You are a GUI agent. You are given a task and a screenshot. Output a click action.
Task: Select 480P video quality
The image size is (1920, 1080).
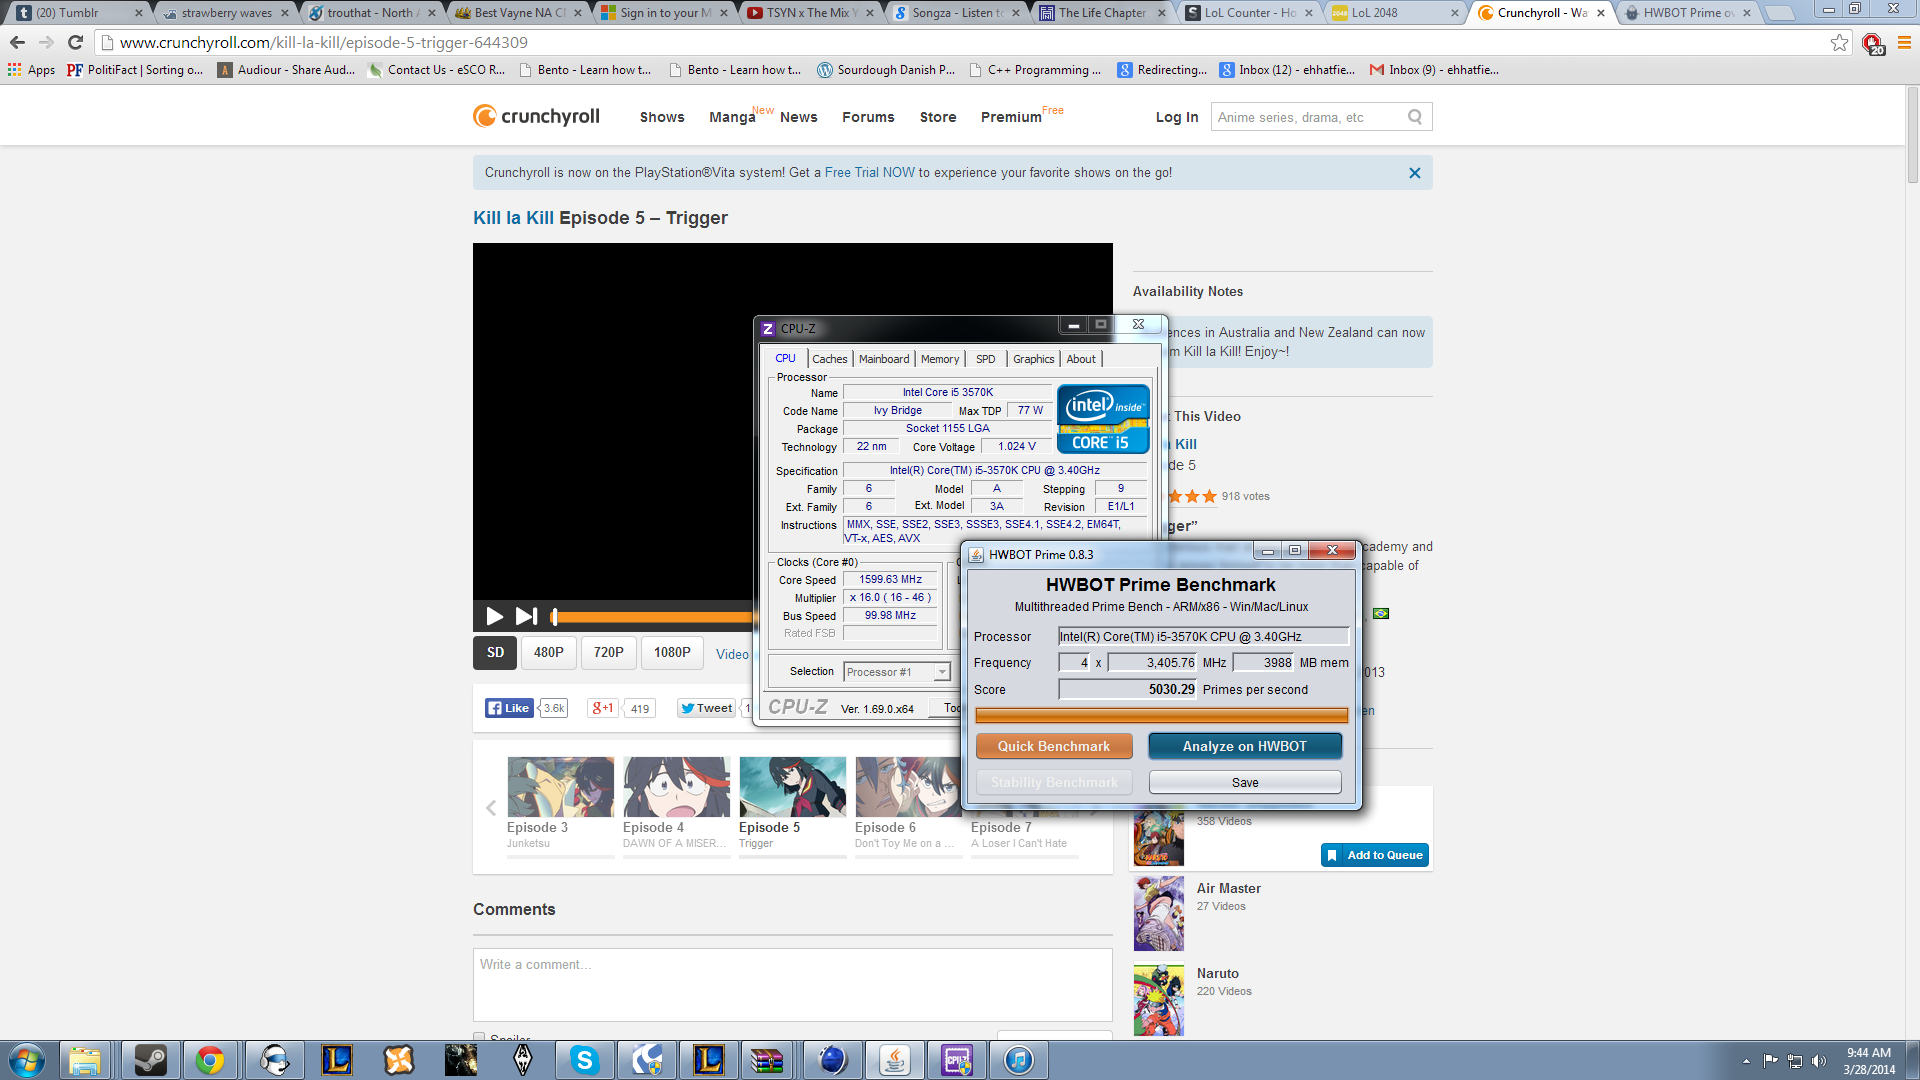549,653
